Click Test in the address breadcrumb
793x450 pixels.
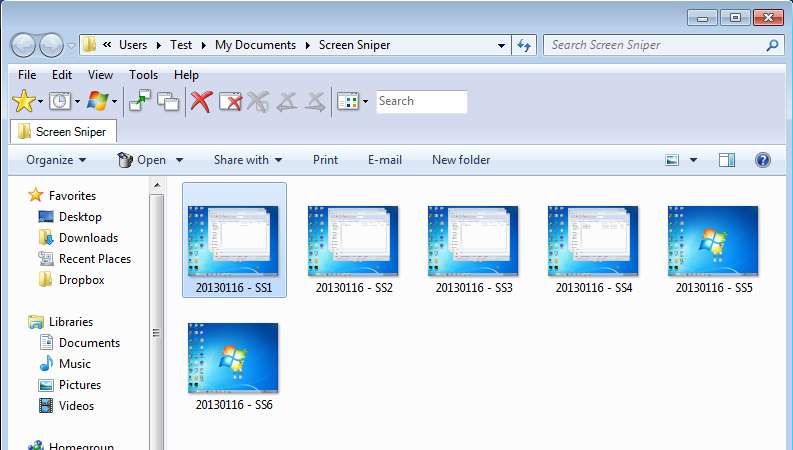coord(181,45)
